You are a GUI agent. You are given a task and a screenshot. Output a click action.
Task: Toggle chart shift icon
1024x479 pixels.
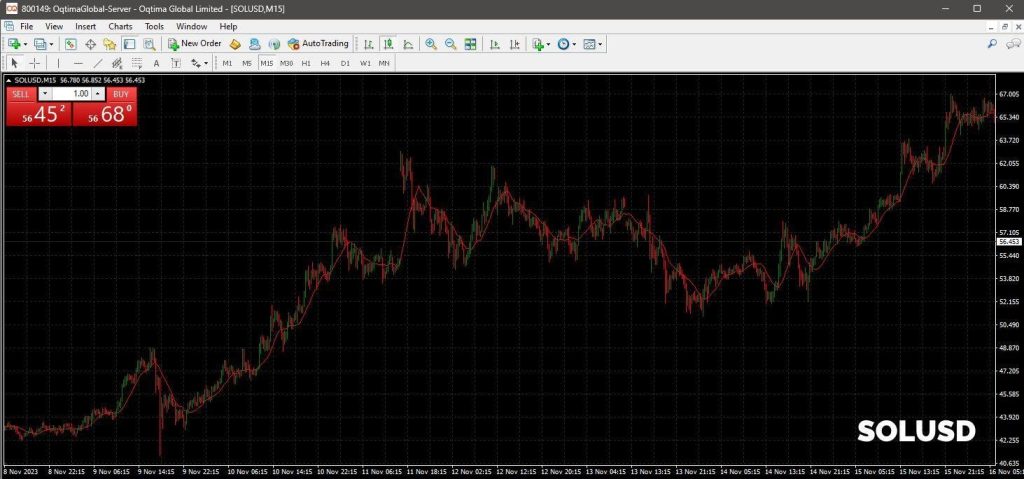tap(515, 44)
